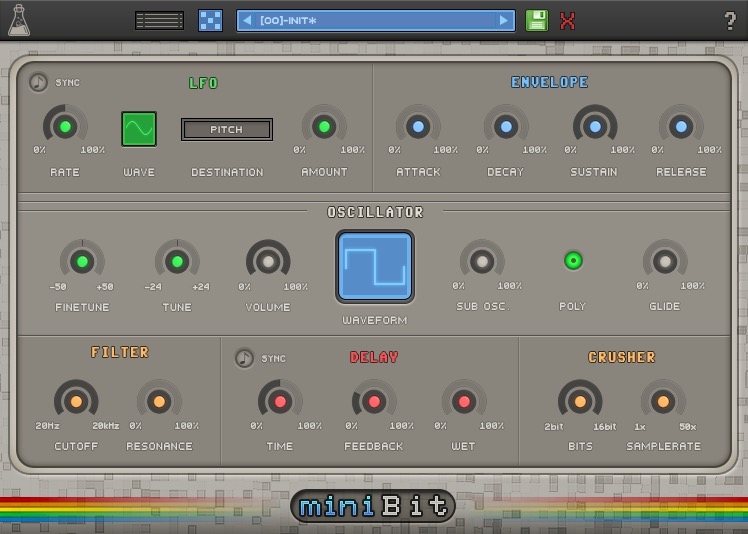Select previous preset arrow
748x534 pixels.
[247, 21]
